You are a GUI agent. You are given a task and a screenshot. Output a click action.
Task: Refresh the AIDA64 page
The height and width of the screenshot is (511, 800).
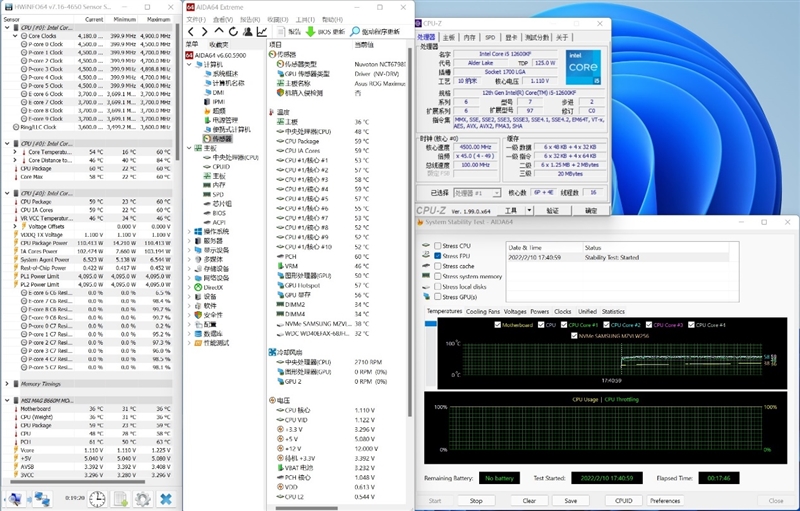click(233, 32)
